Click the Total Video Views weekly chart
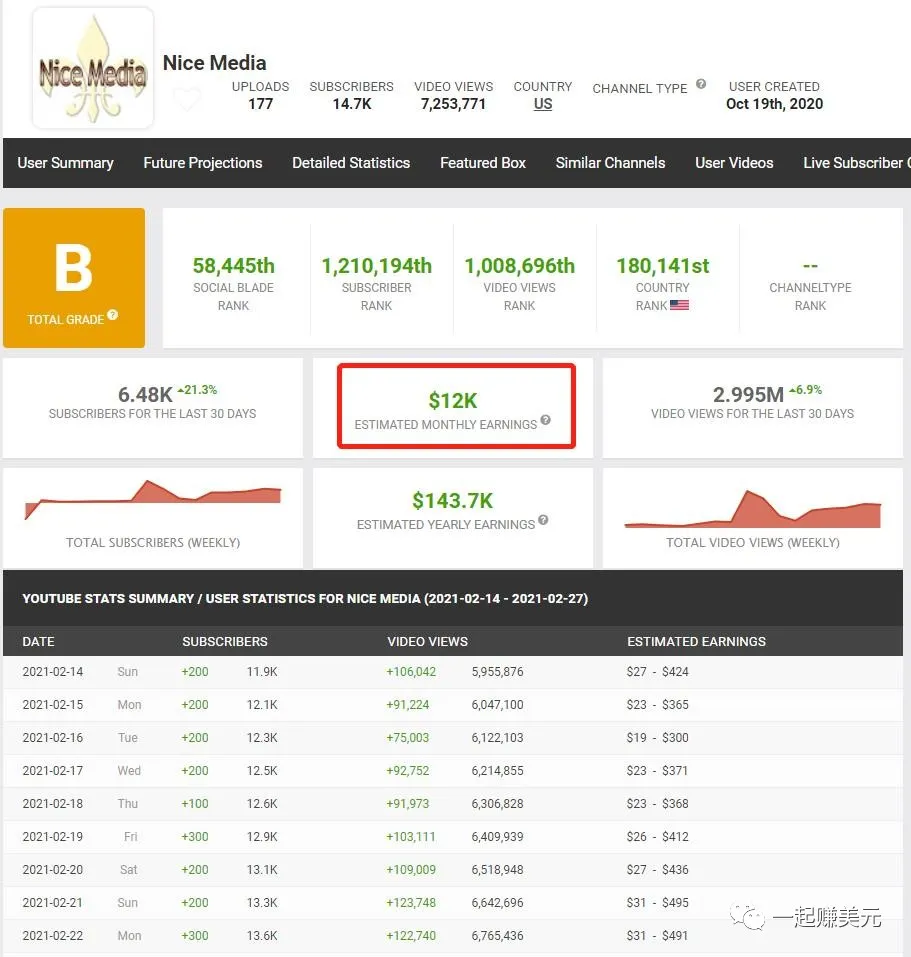Screen dimensions: 911x957 coord(752,509)
